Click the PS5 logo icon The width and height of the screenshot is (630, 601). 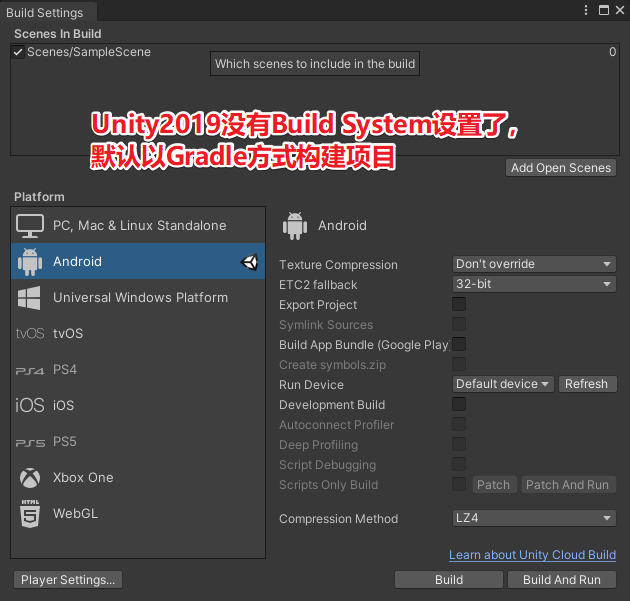[x=30, y=443]
